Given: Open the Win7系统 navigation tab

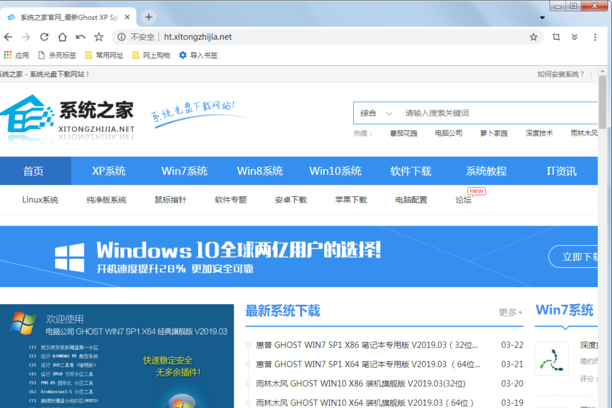Looking at the screenshot, I should tap(184, 171).
